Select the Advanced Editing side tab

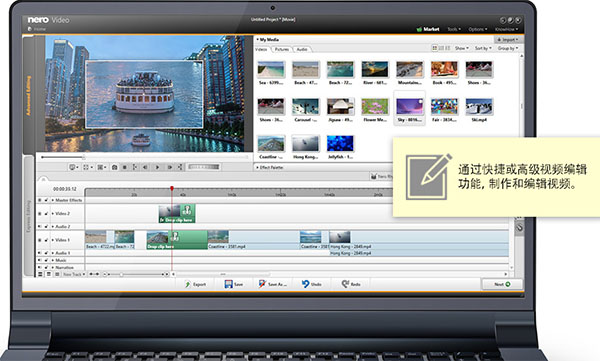(28, 95)
